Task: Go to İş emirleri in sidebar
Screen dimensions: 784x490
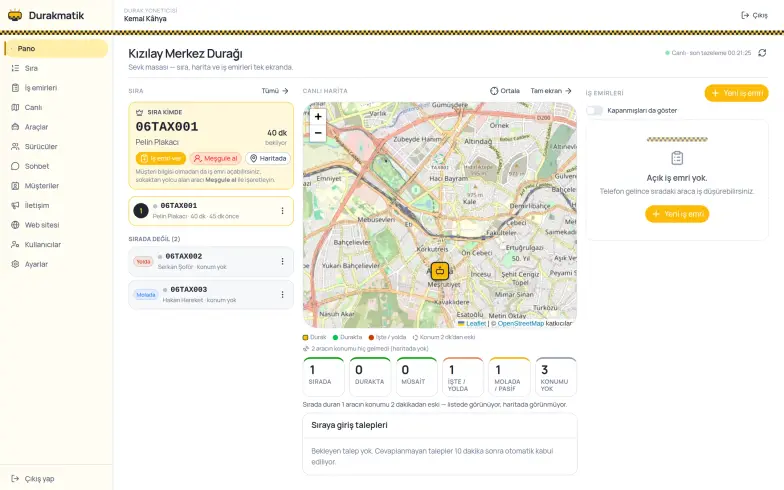Action: (56, 88)
